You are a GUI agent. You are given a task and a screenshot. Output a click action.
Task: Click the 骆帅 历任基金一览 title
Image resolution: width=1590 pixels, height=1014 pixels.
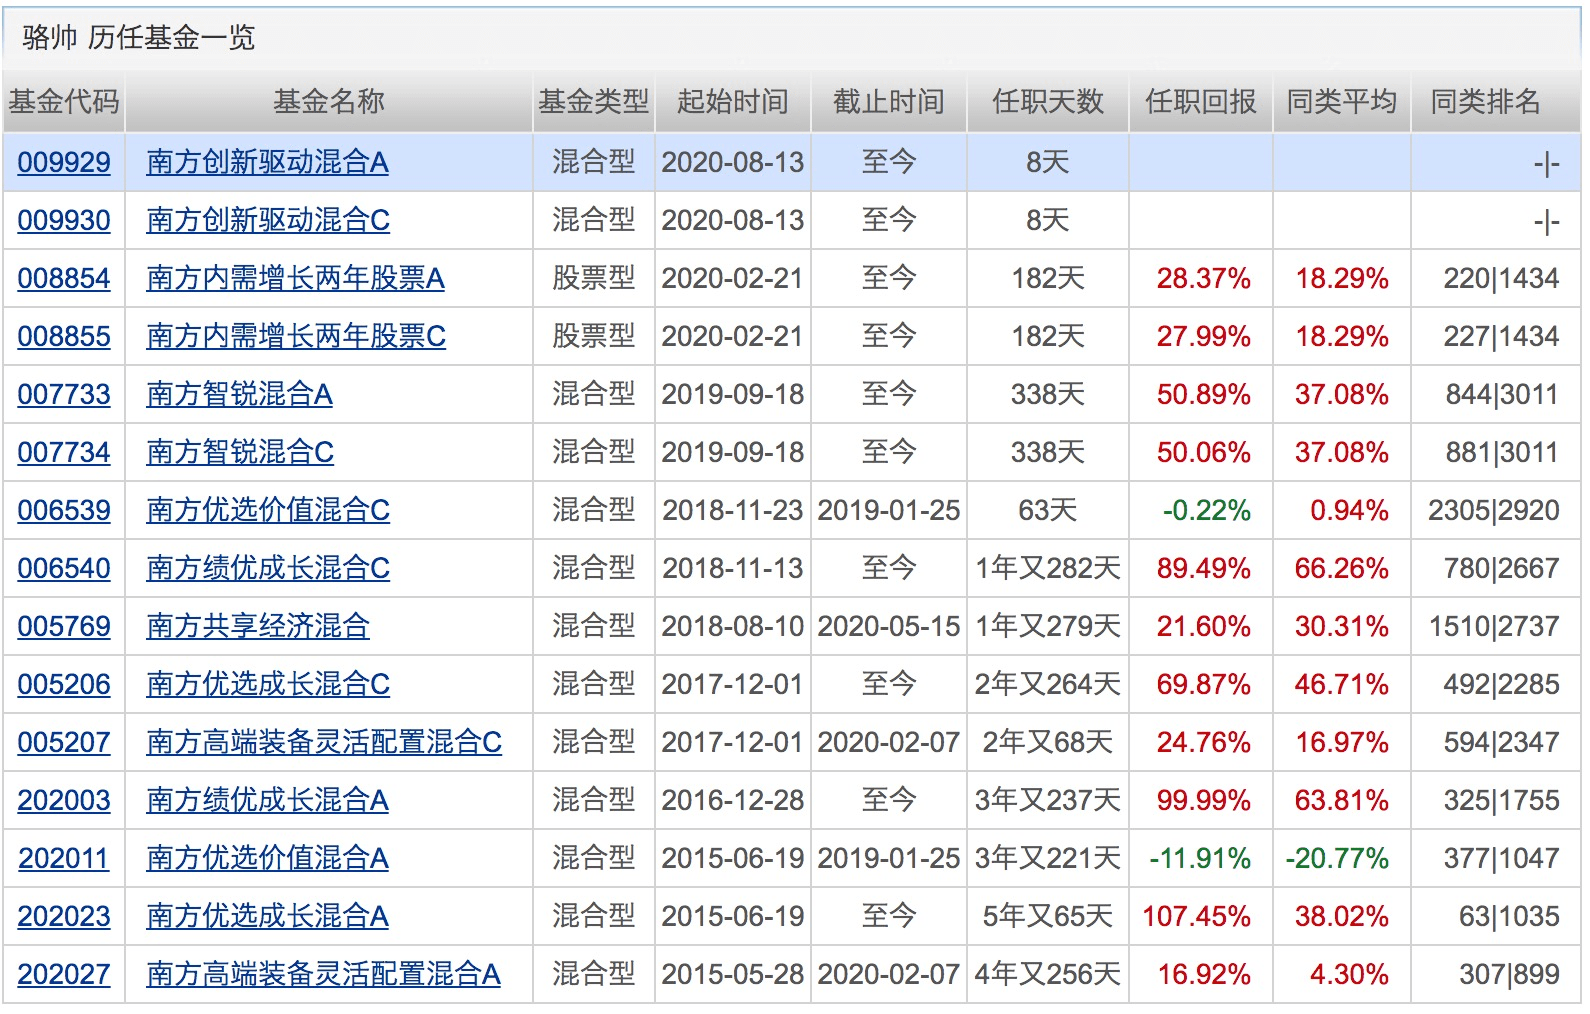coord(139,38)
